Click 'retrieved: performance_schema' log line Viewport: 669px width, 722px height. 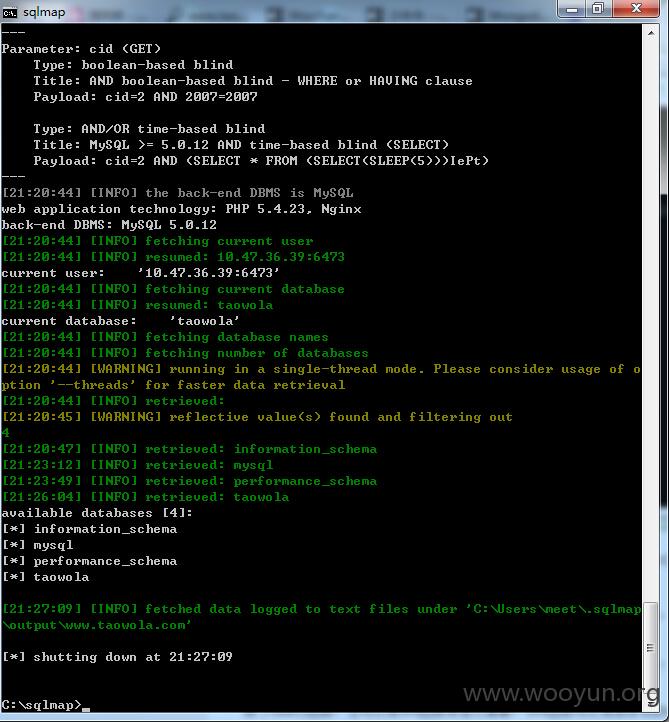(x=189, y=481)
